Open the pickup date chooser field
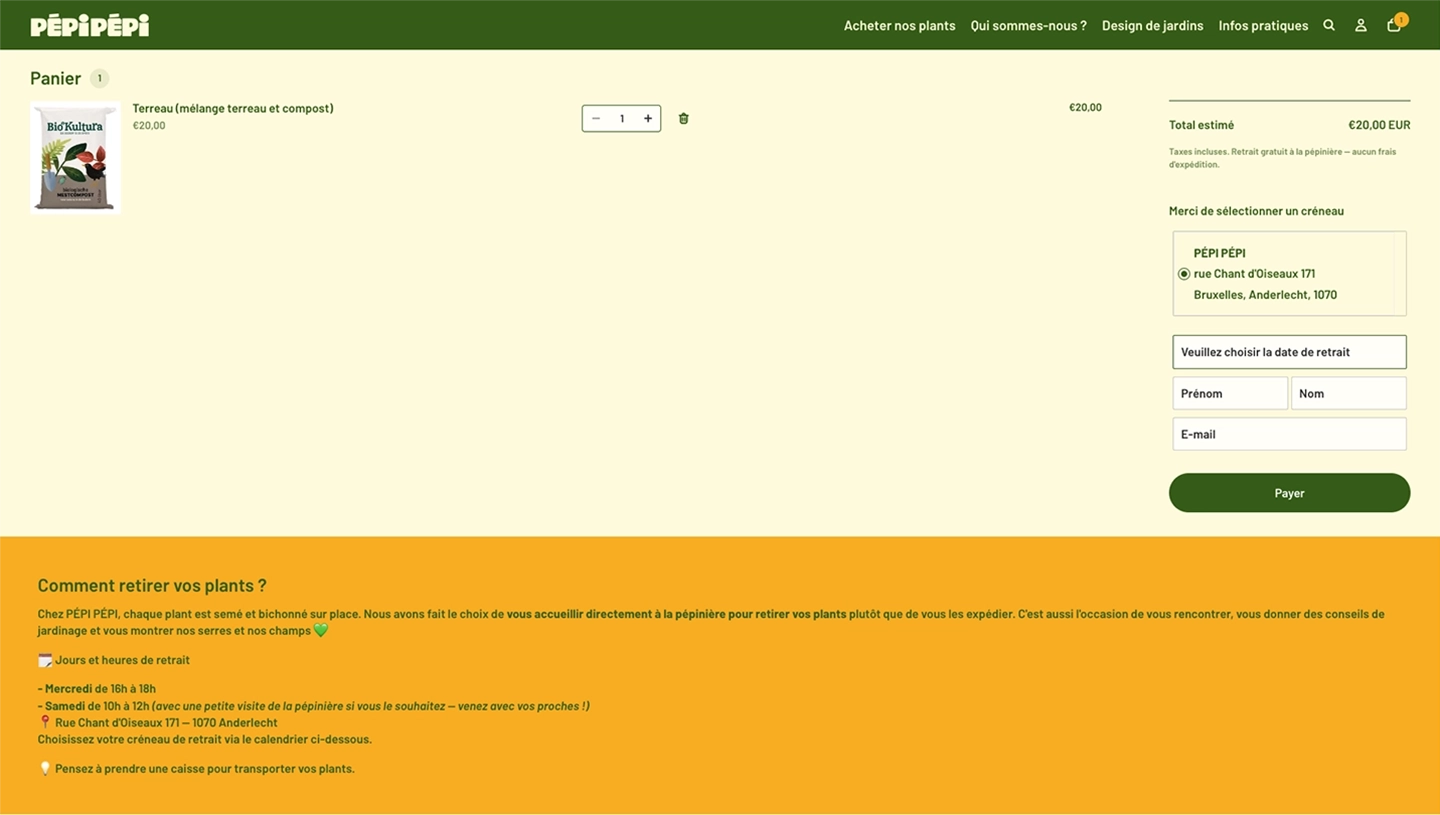 1289,352
